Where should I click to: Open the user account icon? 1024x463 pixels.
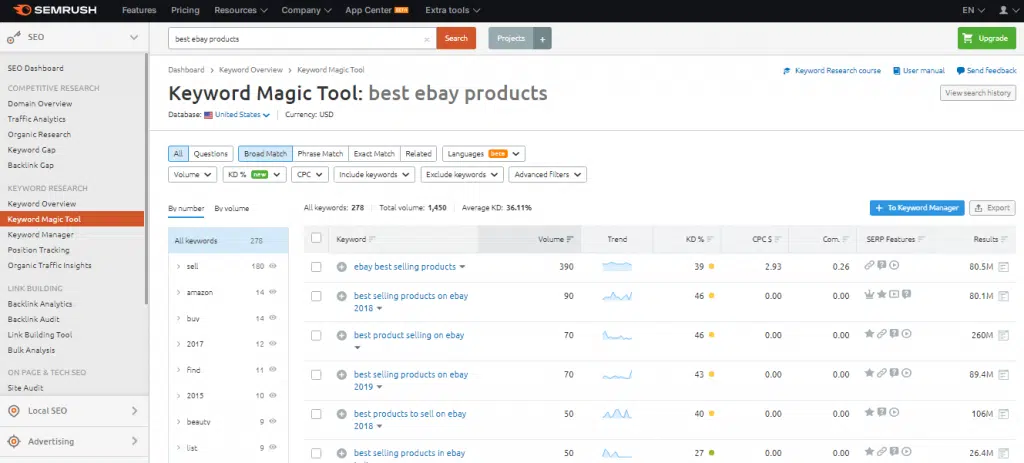pyautogui.click(x=1003, y=10)
